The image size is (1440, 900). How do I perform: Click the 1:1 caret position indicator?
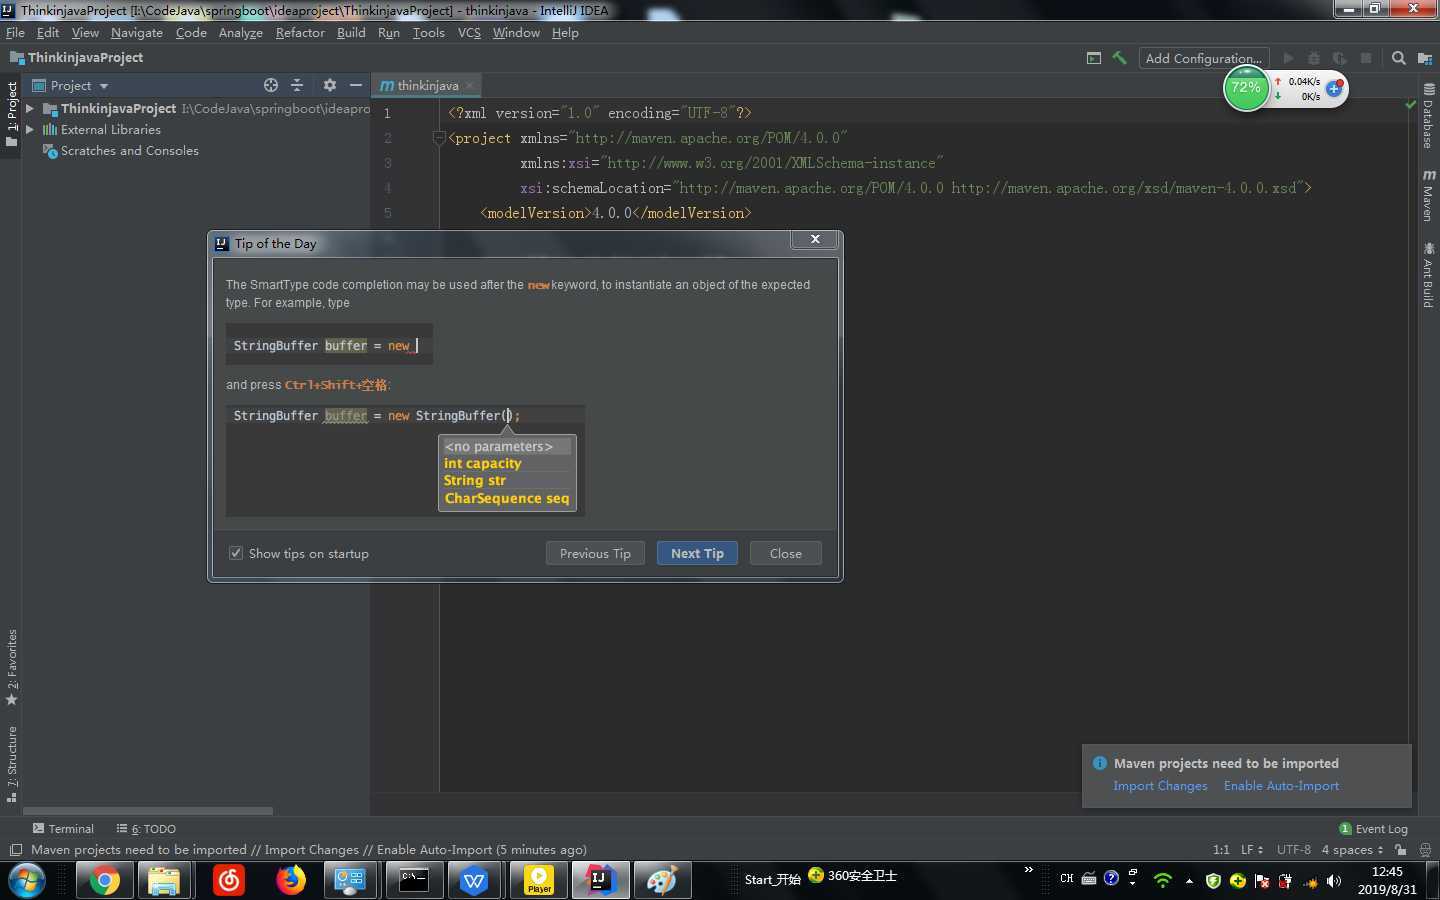1221,850
